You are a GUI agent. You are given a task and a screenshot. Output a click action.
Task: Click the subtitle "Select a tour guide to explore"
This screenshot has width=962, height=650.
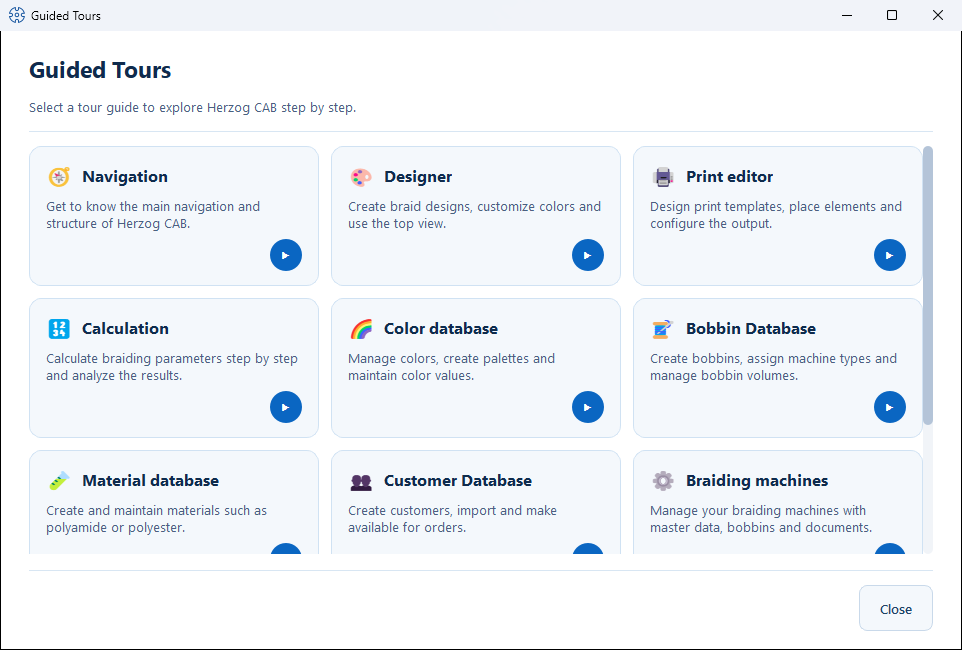tap(115, 108)
